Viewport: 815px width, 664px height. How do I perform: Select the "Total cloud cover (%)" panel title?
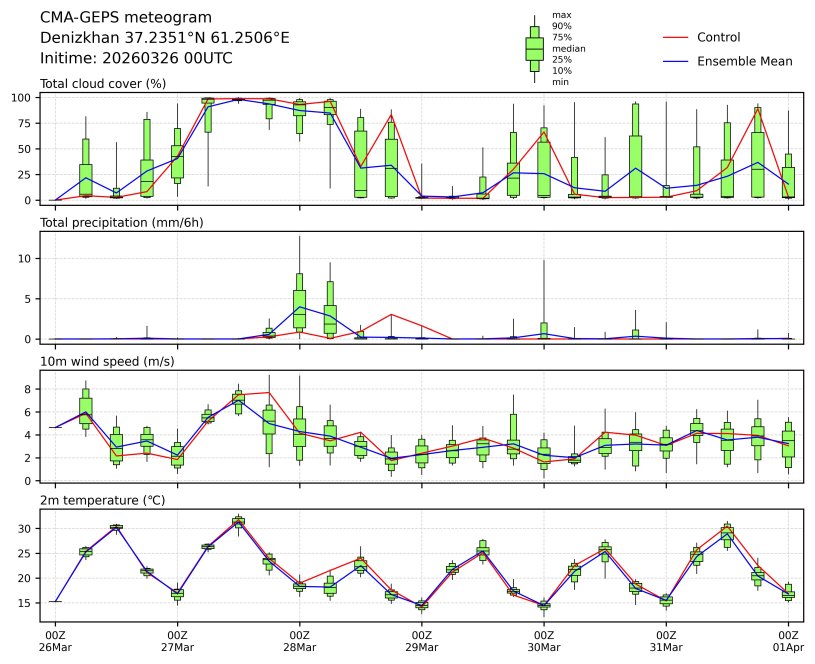coord(103,83)
